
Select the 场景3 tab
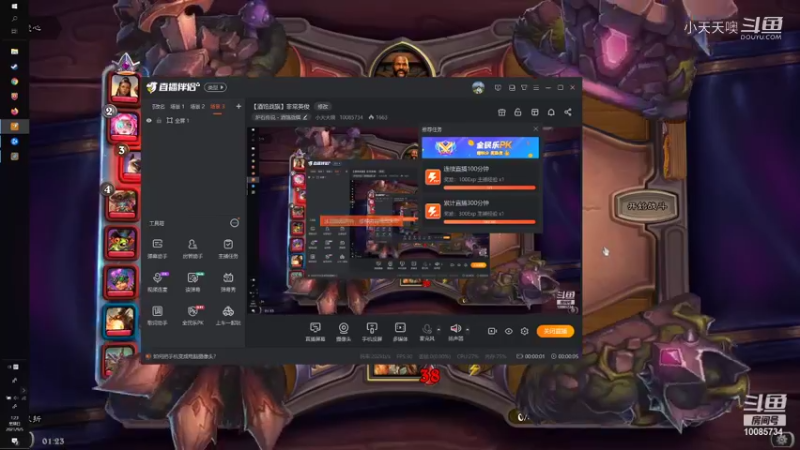click(217, 107)
